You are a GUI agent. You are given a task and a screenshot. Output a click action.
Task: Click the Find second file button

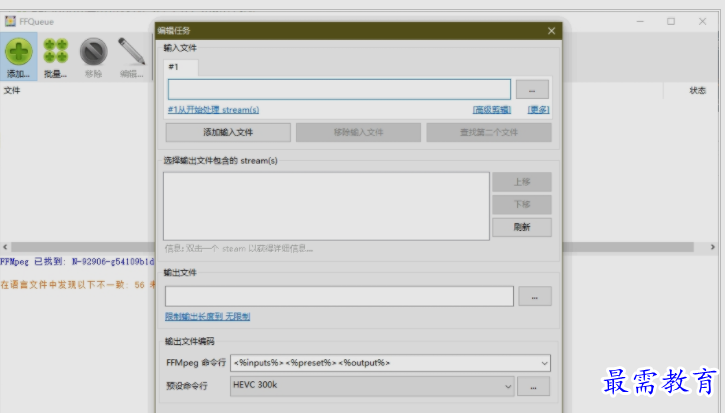coord(489,132)
